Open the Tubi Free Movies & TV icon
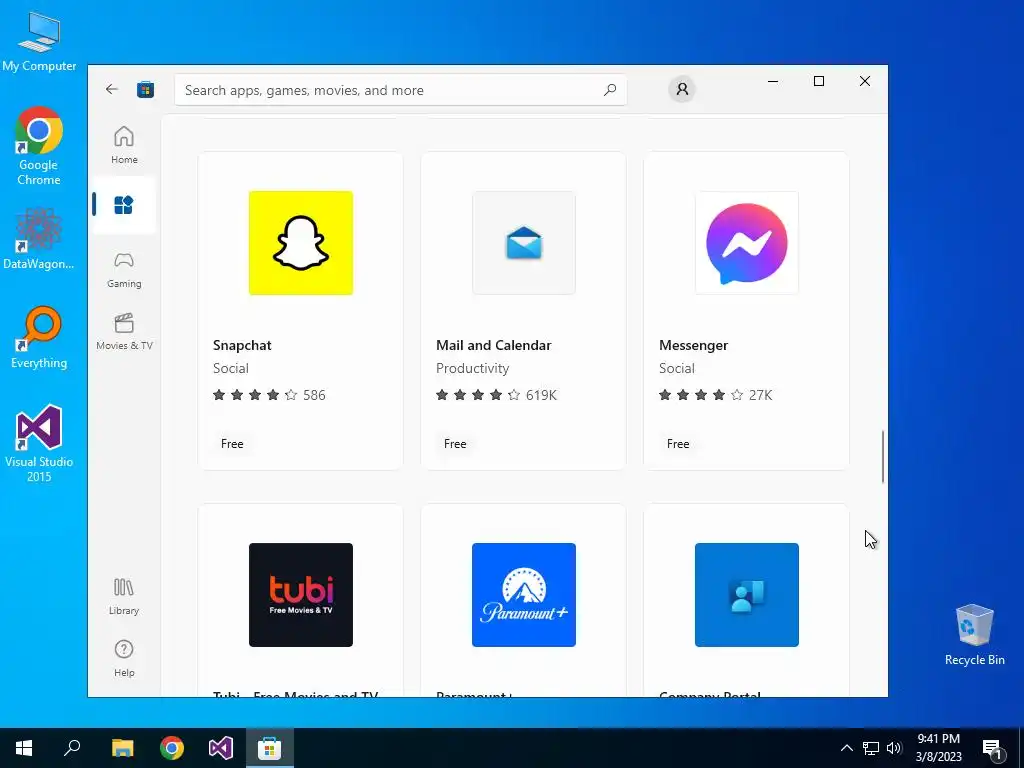 (300, 595)
